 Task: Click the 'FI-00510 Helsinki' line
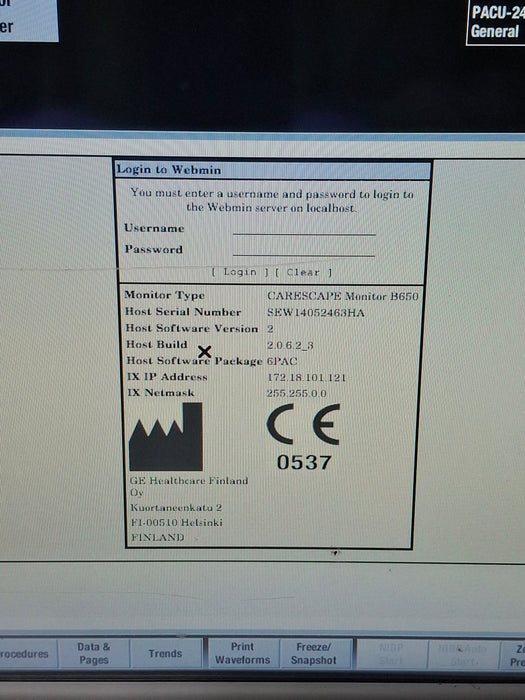coord(176,522)
